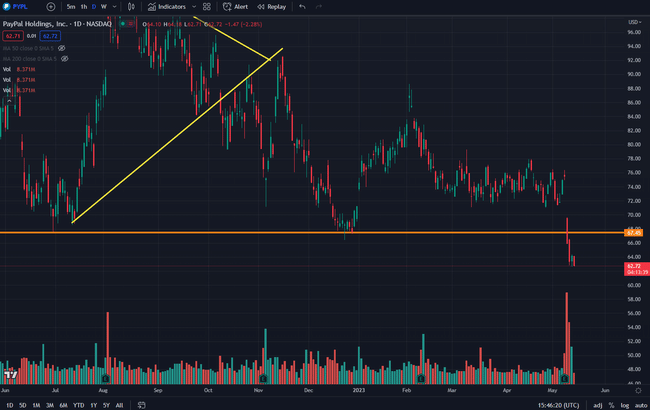Open the Indicators dialog
This screenshot has height=410, width=650.
166,6
